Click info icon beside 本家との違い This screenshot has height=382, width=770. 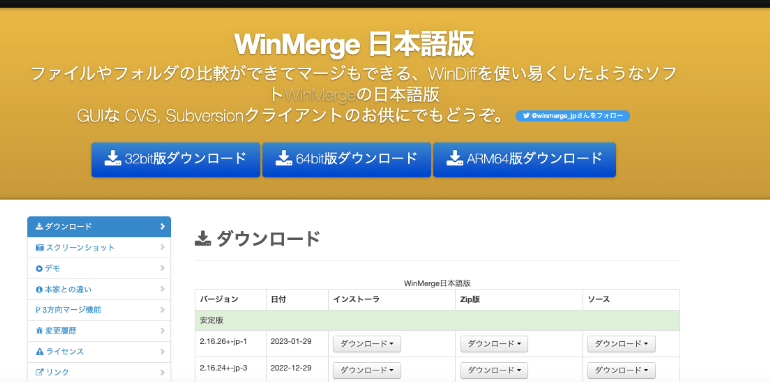[x=39, y=290]
